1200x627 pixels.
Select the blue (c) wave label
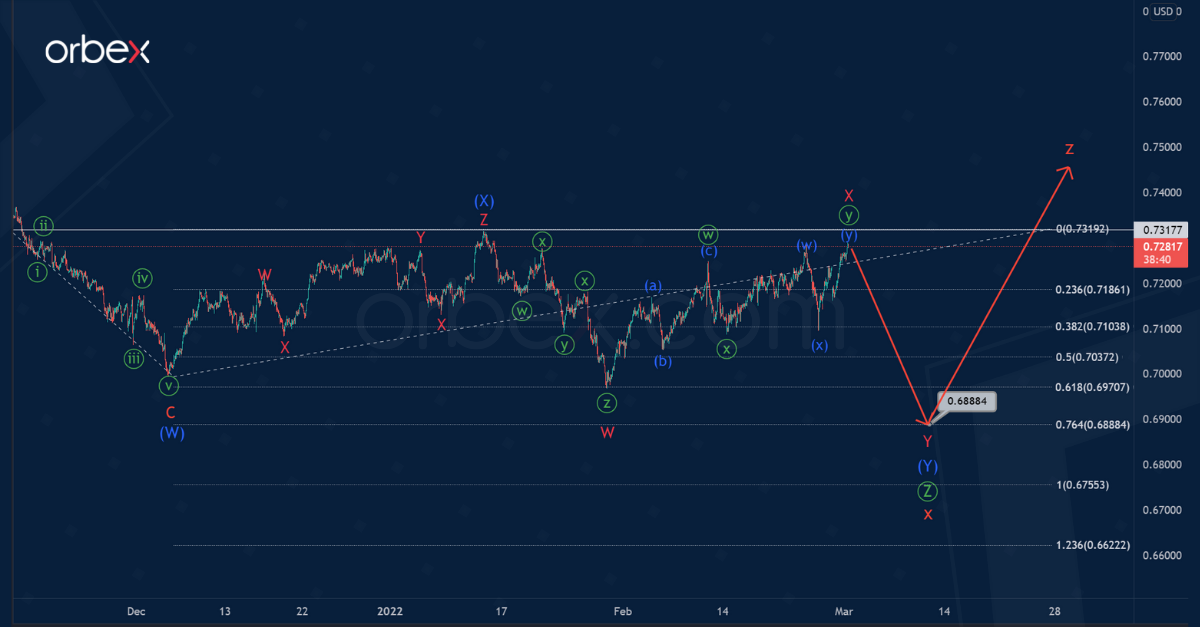[x=708, y=251]
